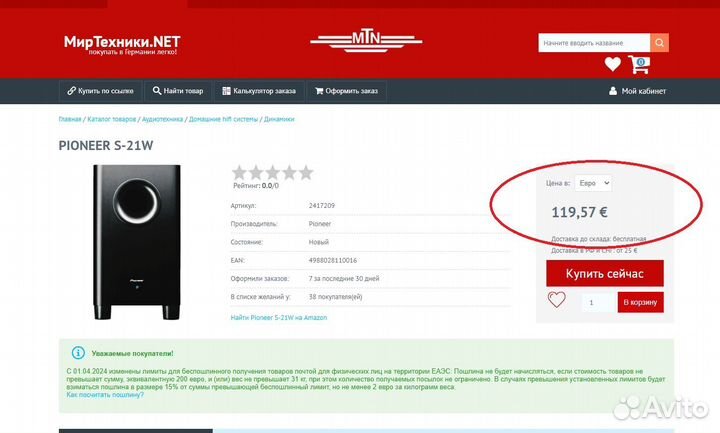The height and width of the screenshot is (433, 720).
Task: Click the orange search magnifier button
Action: (659, 43)
